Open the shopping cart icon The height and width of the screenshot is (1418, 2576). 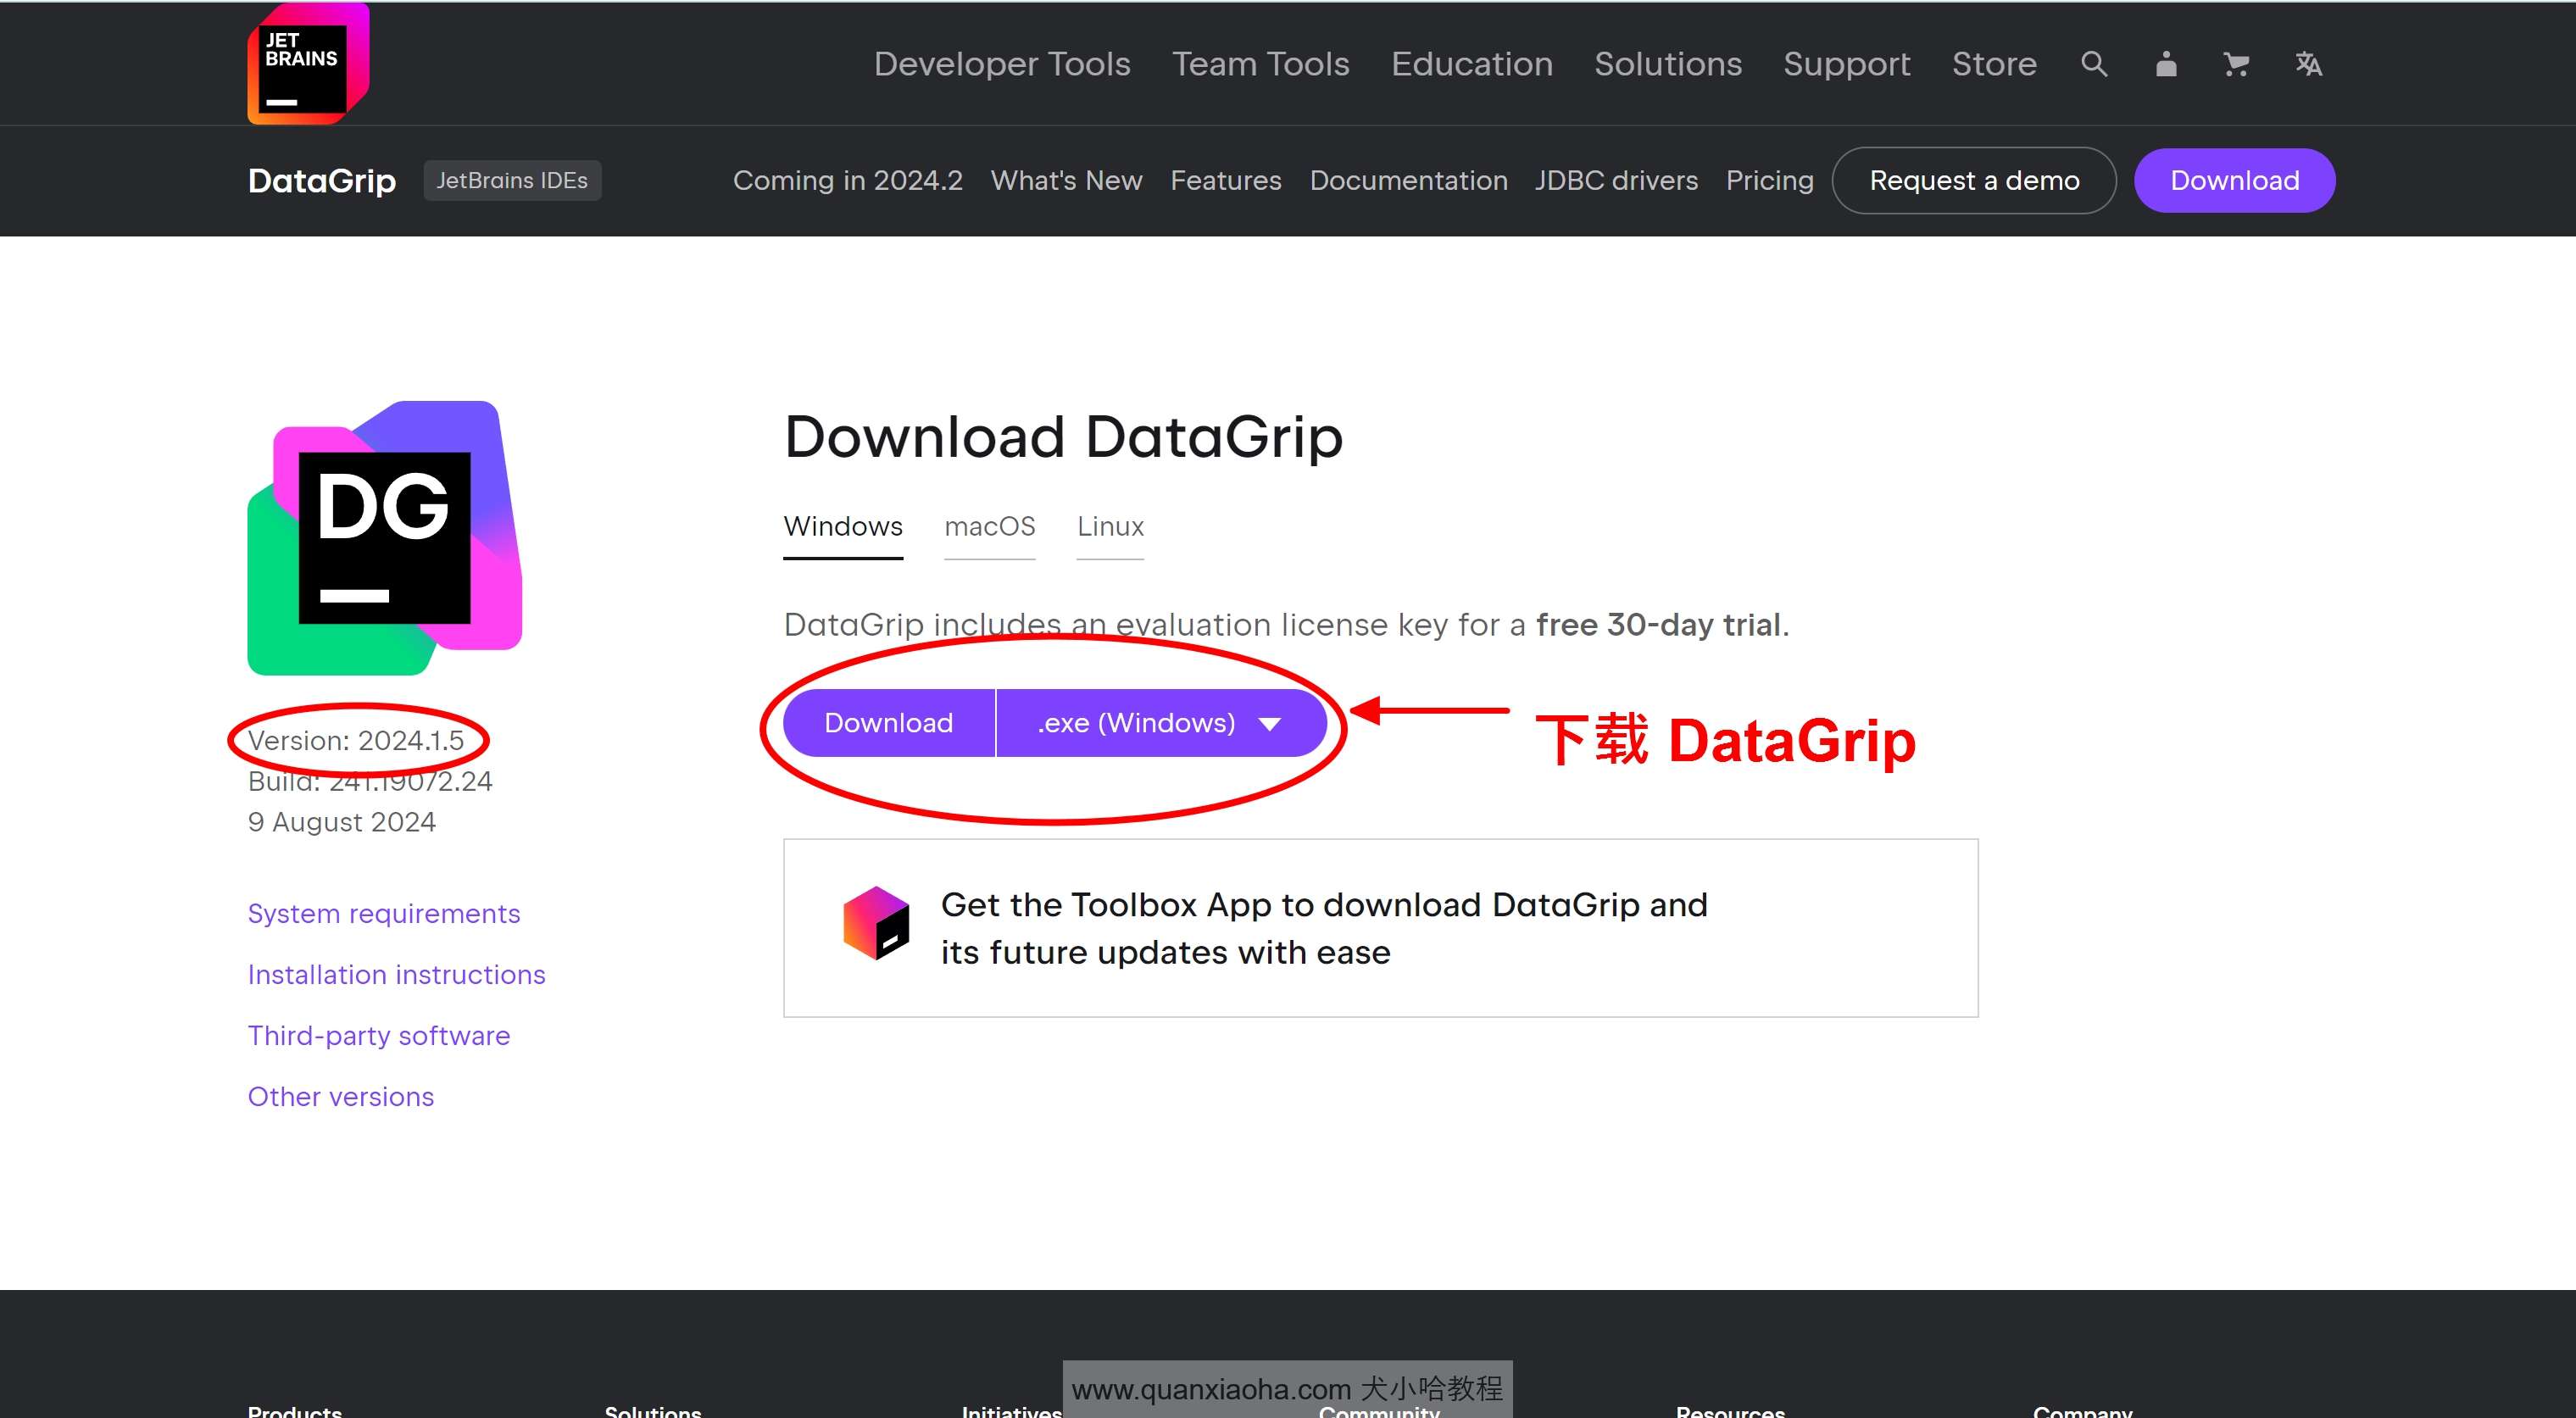point(2236,64)
